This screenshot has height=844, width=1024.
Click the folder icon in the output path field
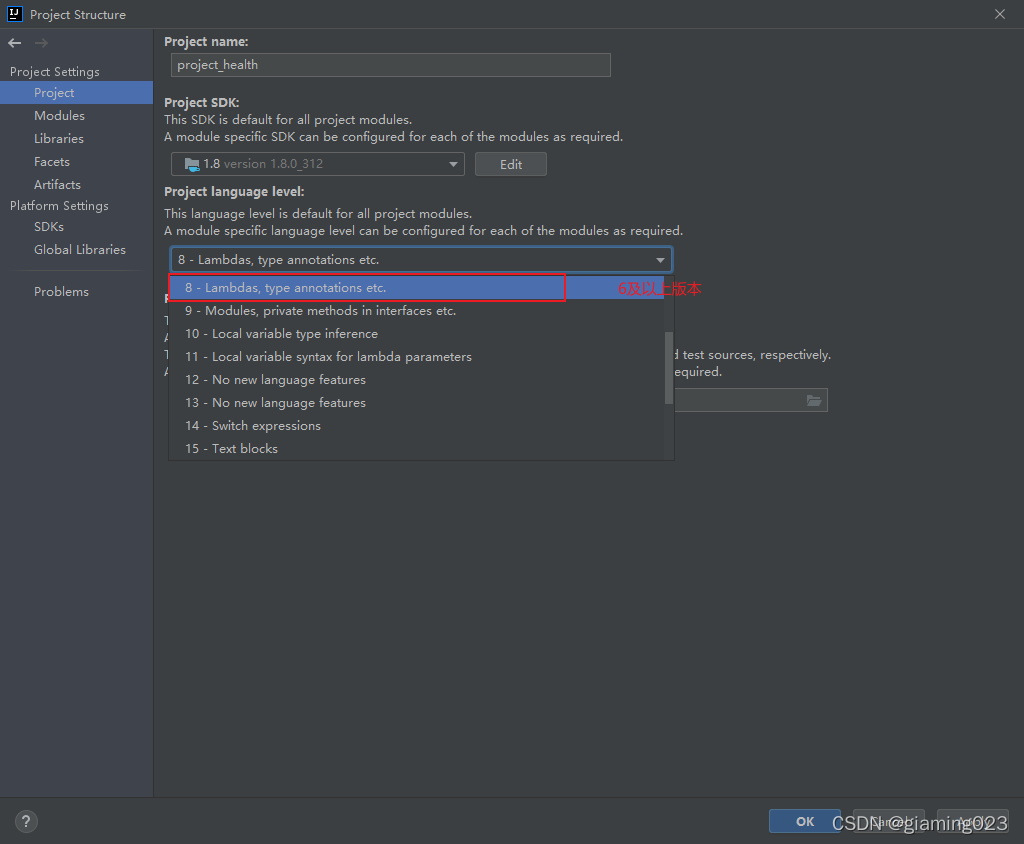(813, 399)
